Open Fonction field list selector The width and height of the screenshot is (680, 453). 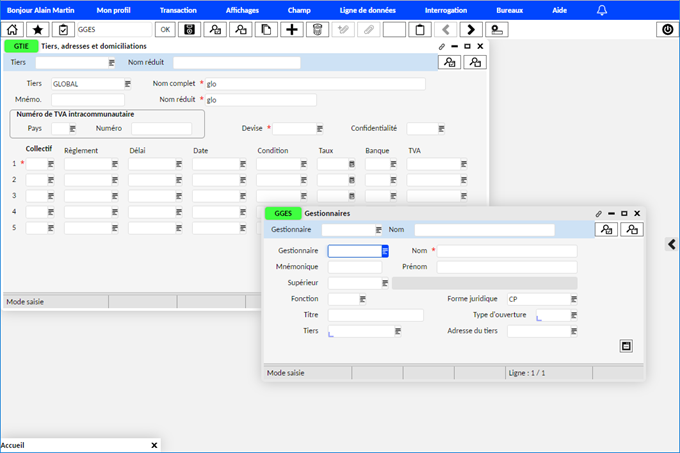click(363, 299)
